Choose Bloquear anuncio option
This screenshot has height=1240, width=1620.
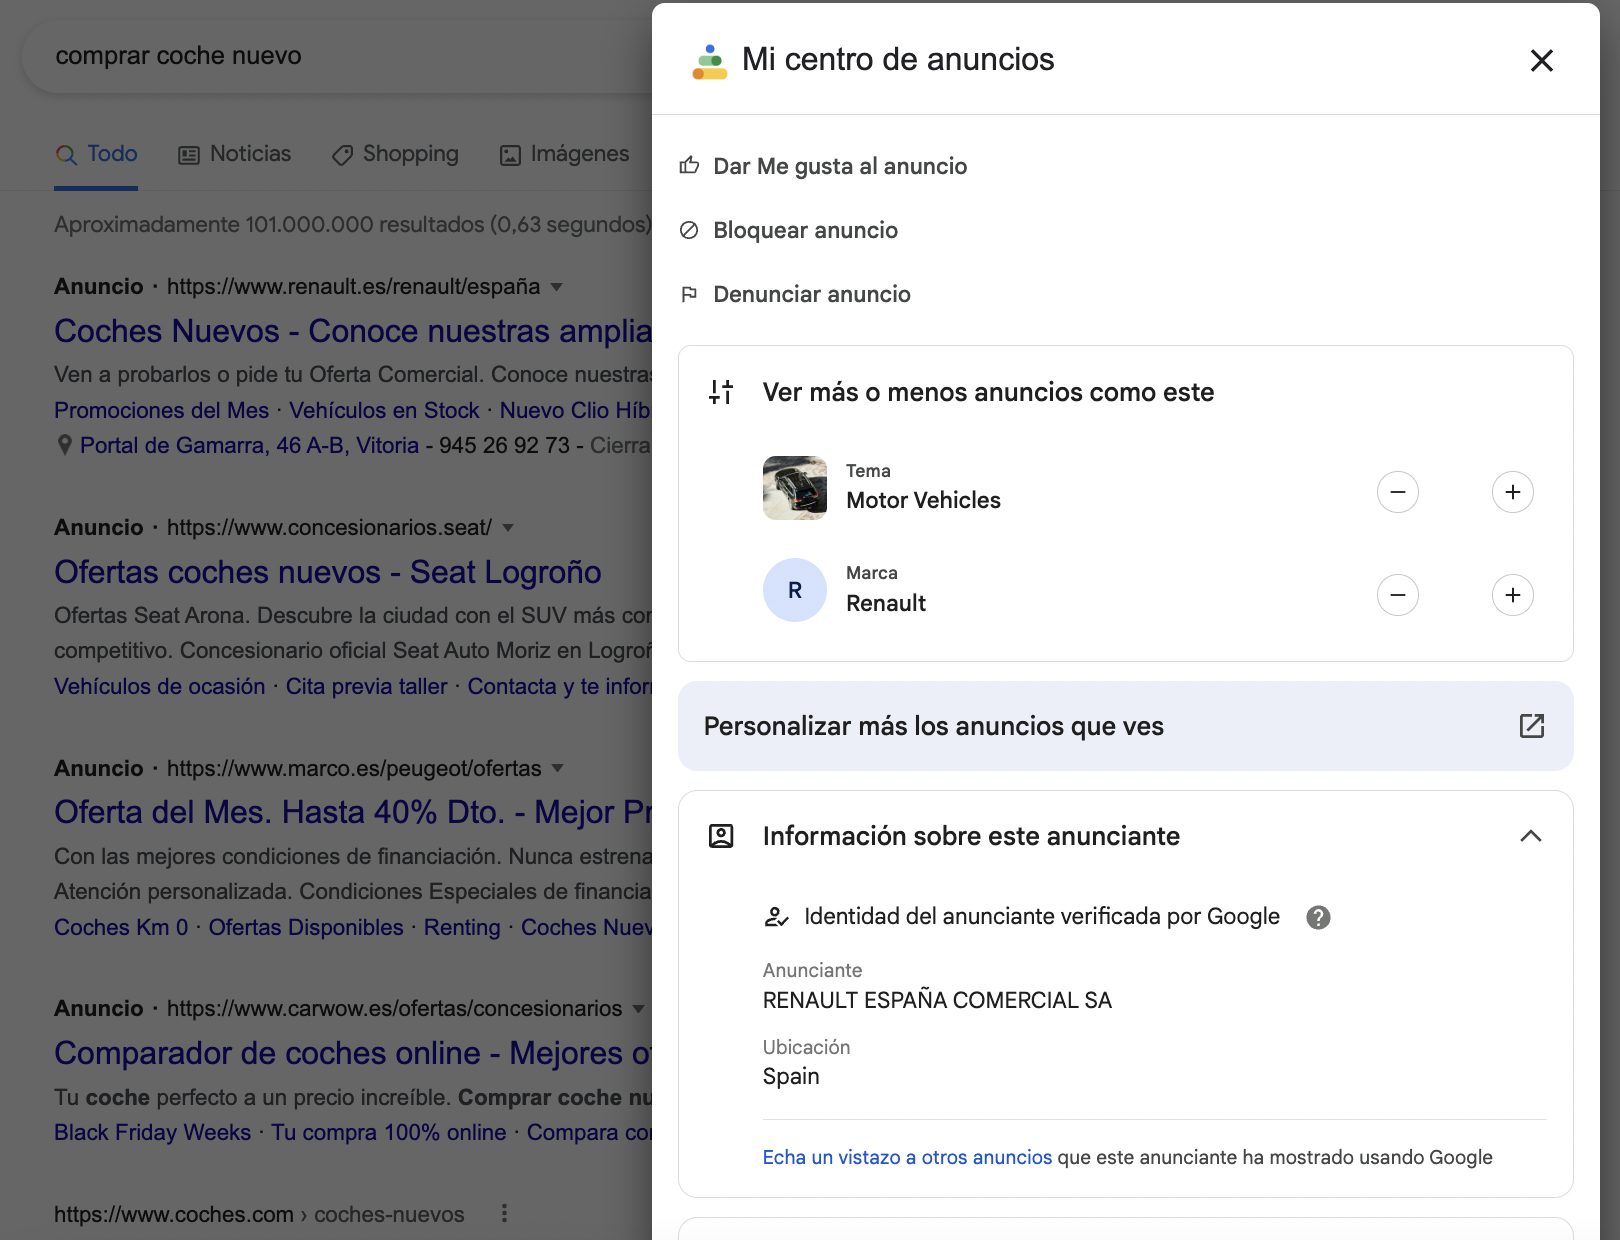[x=805, y=230]
